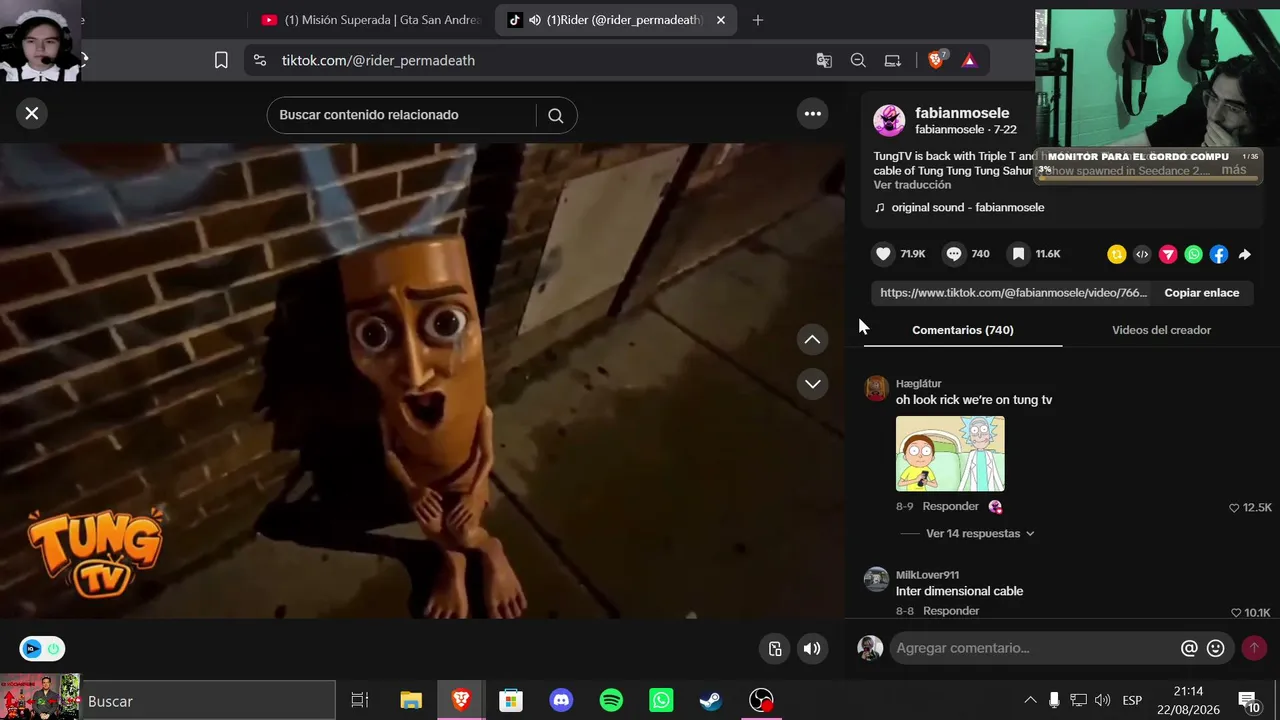The width and height of the screenshot is (1280, 720).
Task: Open OBS Studio from the taskbar
Action: pyautogui.click(x=761, y=701)
